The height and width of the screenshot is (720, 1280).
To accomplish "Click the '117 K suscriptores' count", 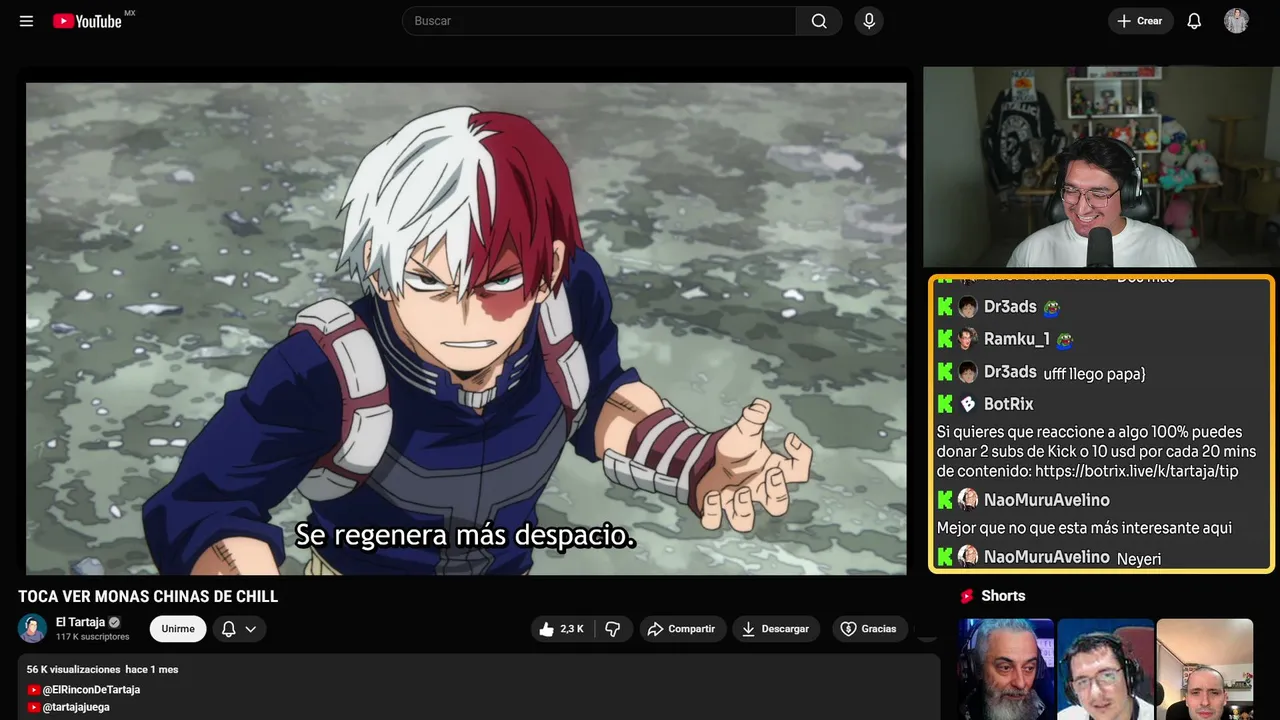I will coord(93,637).
